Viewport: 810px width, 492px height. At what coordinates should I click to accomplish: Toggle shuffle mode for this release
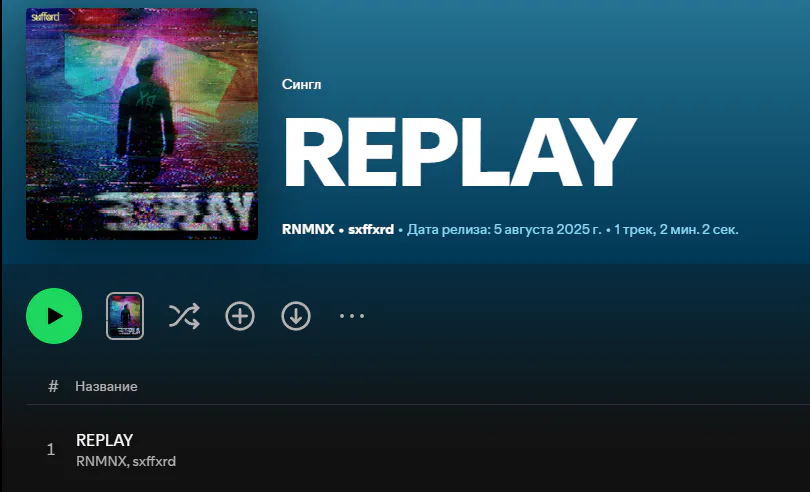coord(184,316)
